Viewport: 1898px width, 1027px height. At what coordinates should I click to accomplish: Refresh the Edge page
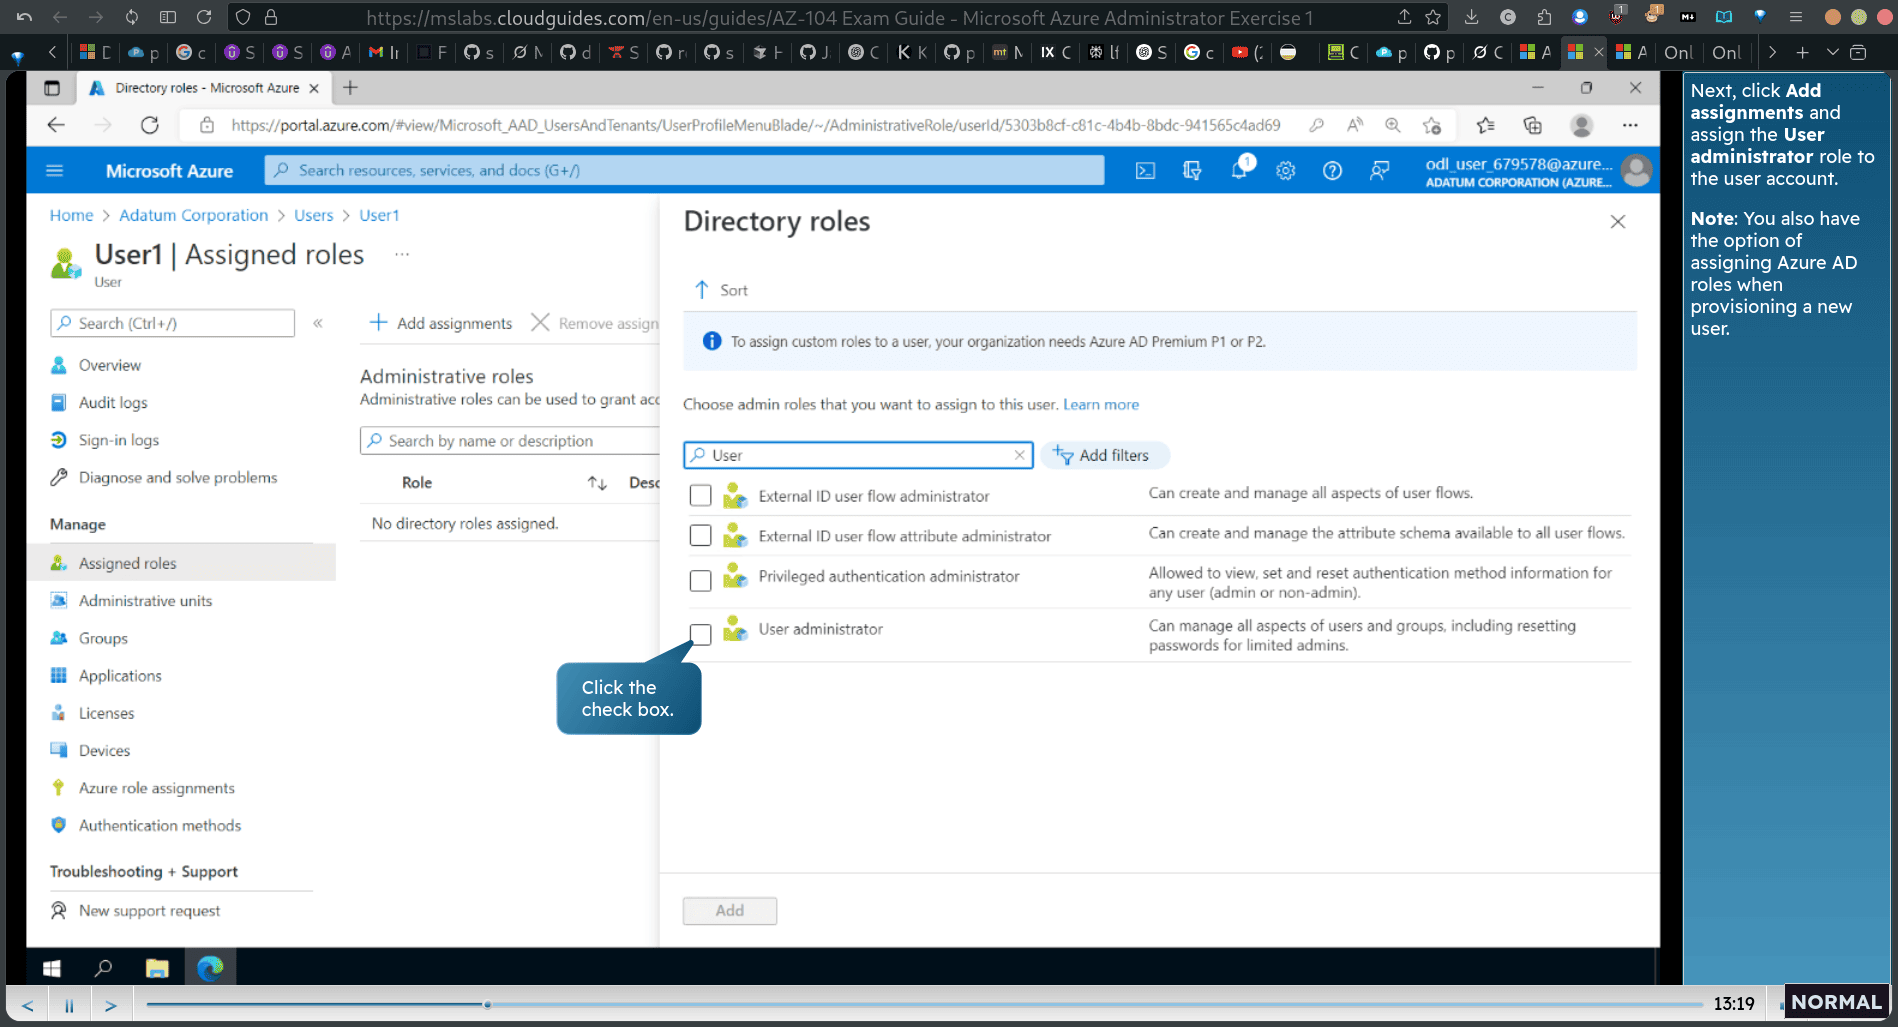click(x=150, y=125)
